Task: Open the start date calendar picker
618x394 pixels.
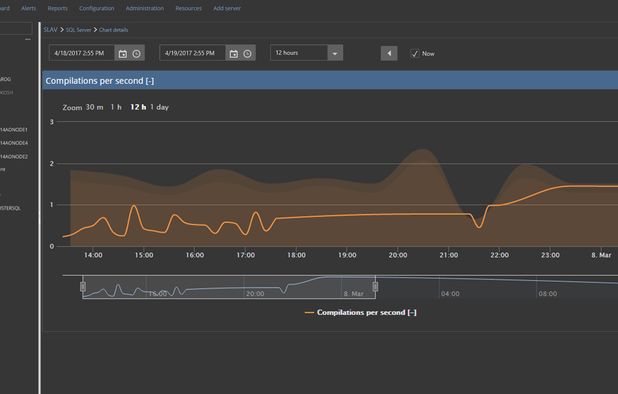Action: [123, 54]
